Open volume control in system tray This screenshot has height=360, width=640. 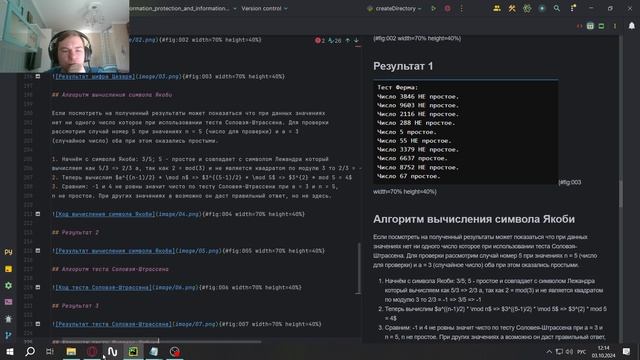[x=569, y=351]
